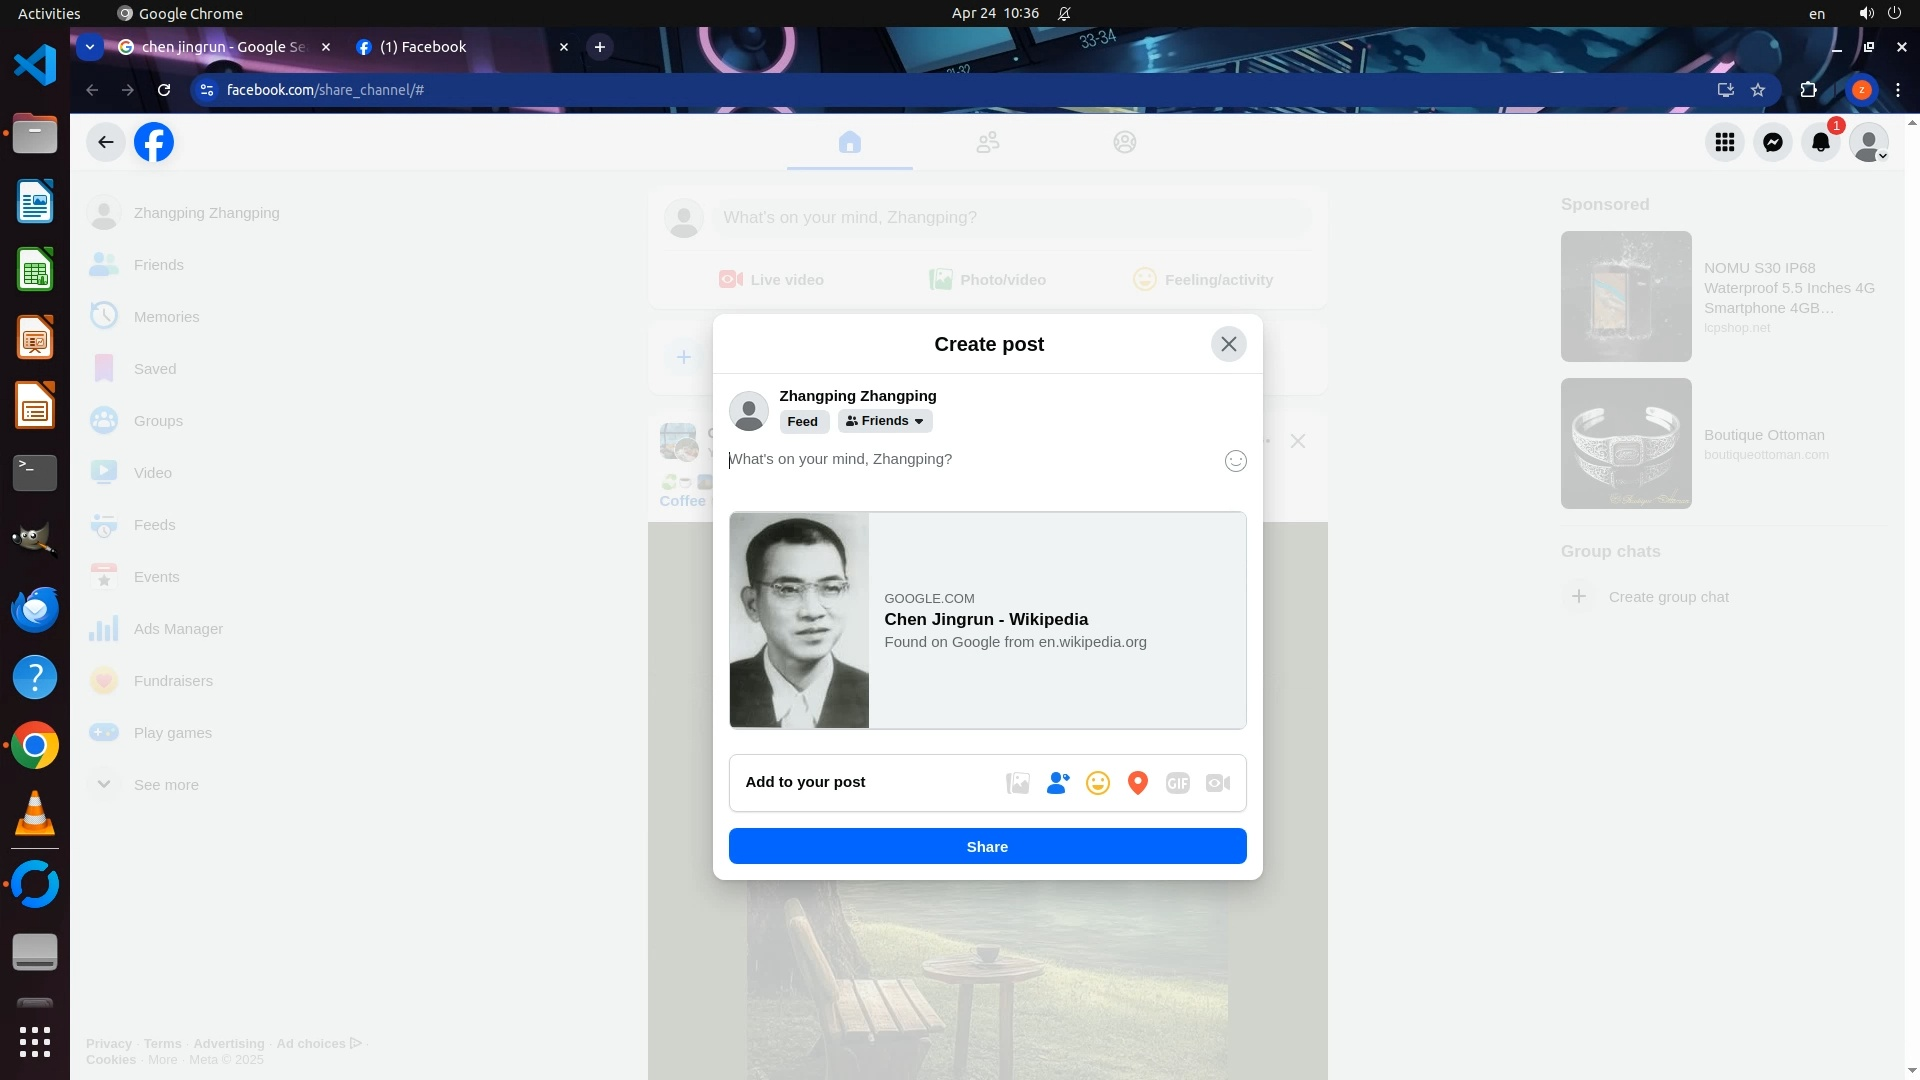
Task: Close the Create post dialog
Action: (x=1228, y=344)
